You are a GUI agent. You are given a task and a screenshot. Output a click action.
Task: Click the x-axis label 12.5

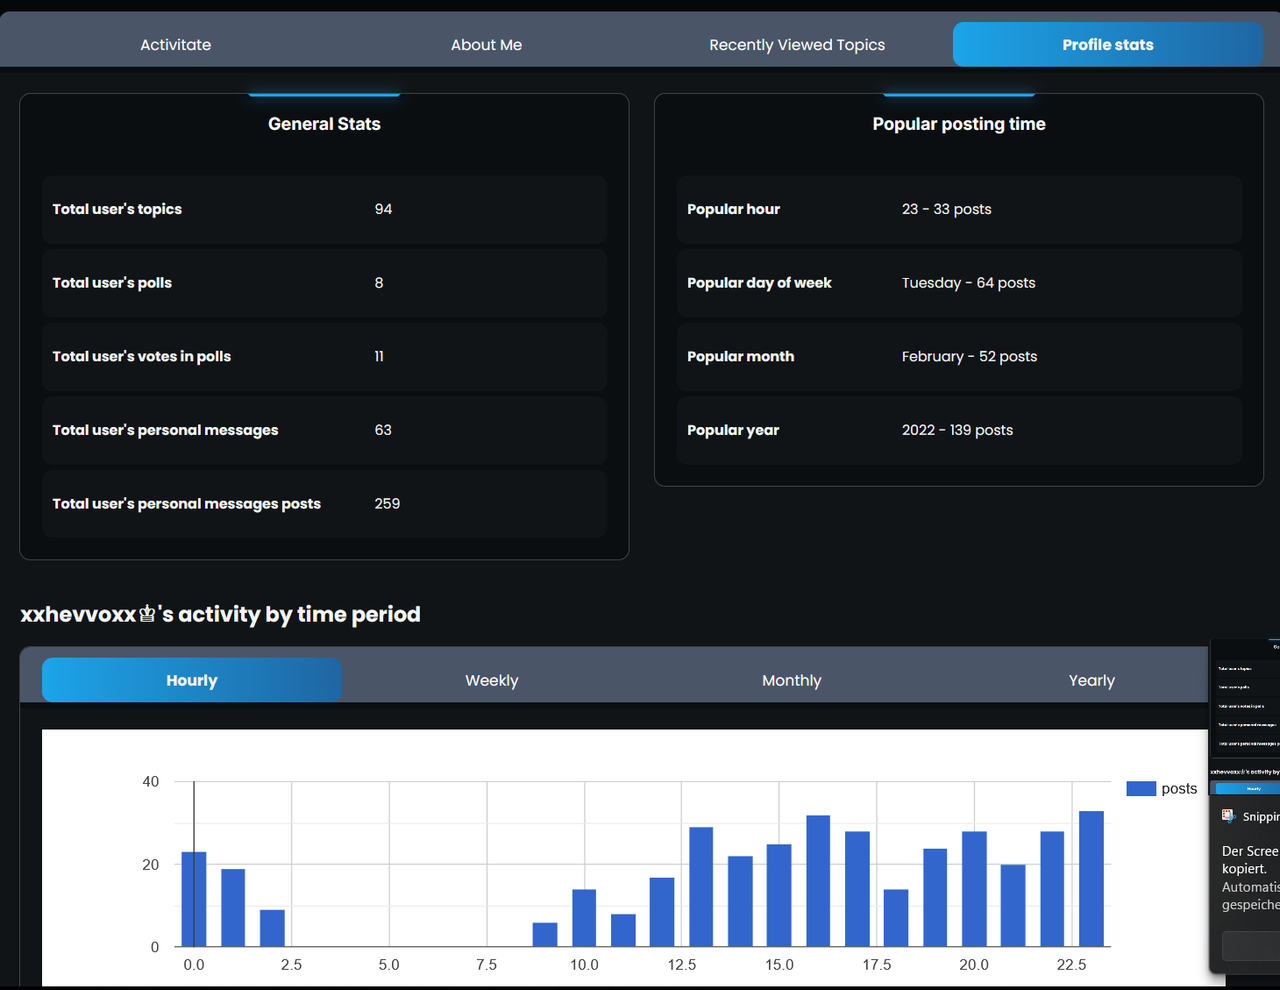(x=682, y=965)
